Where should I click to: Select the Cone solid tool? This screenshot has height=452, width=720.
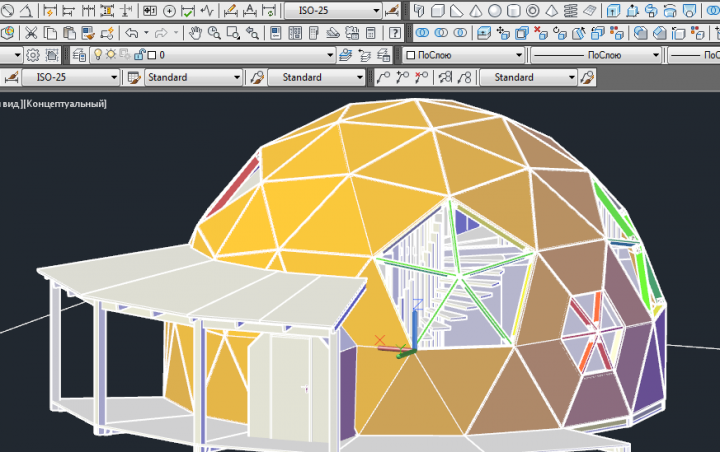click(476, 10)
